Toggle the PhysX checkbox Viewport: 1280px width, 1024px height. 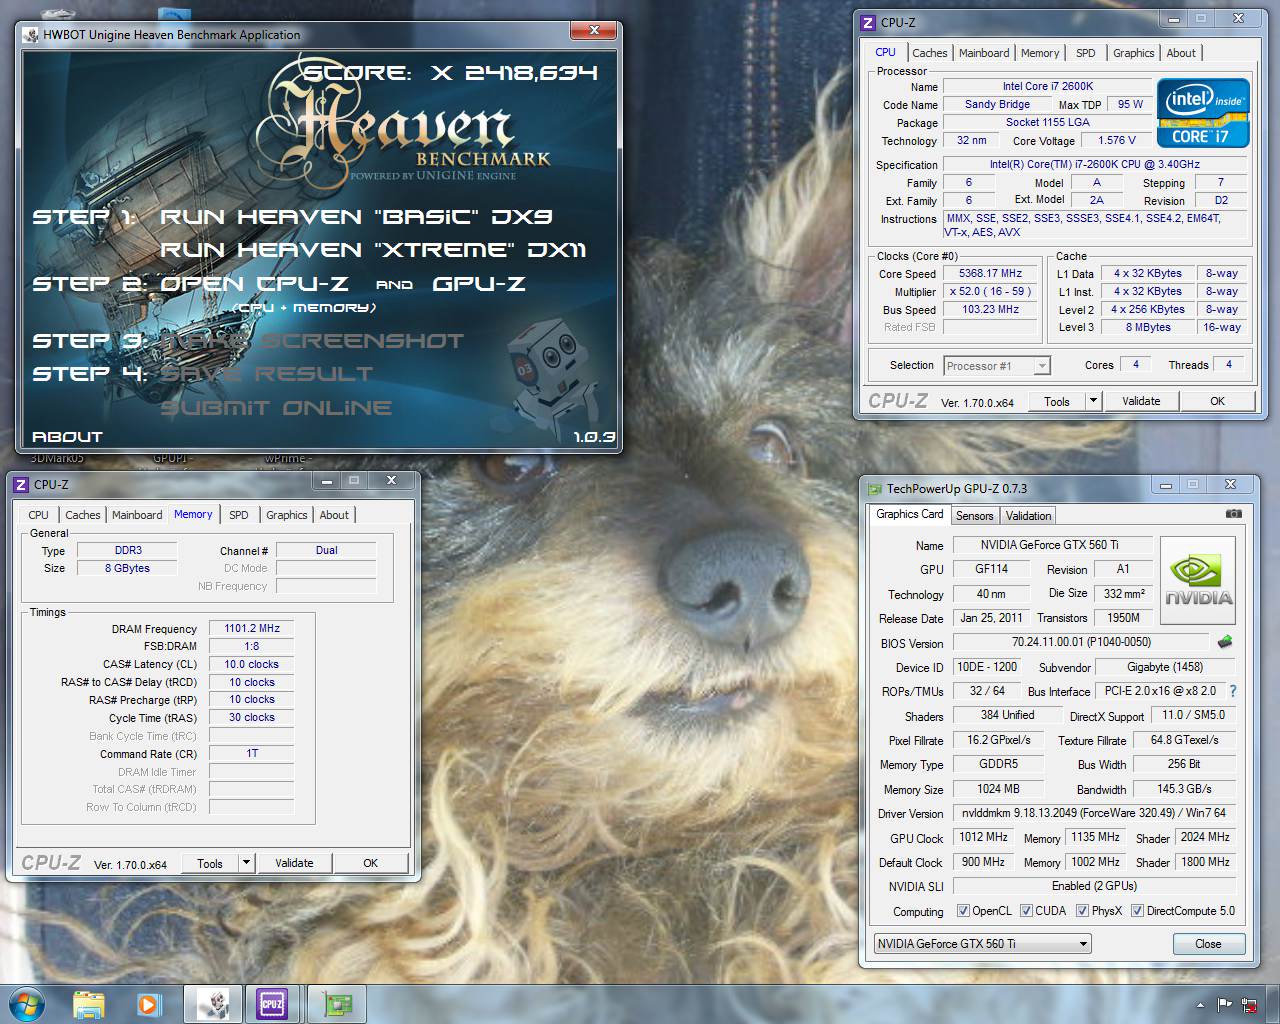coord(1082,911)
